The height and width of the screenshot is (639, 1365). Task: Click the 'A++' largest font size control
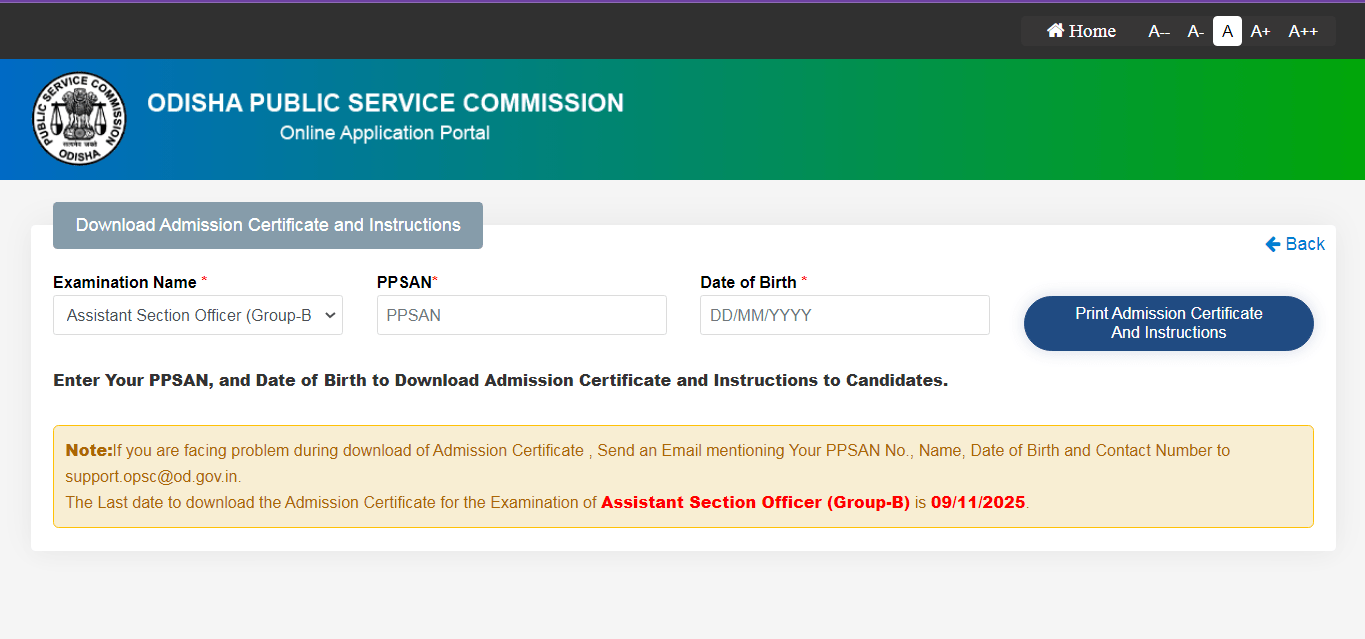click(1303, 31)
